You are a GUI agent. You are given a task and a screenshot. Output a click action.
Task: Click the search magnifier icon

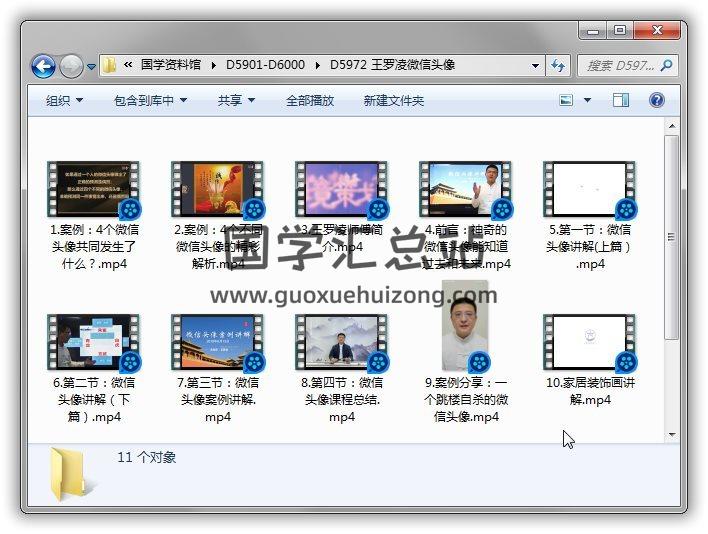click(x=666, y=66)
